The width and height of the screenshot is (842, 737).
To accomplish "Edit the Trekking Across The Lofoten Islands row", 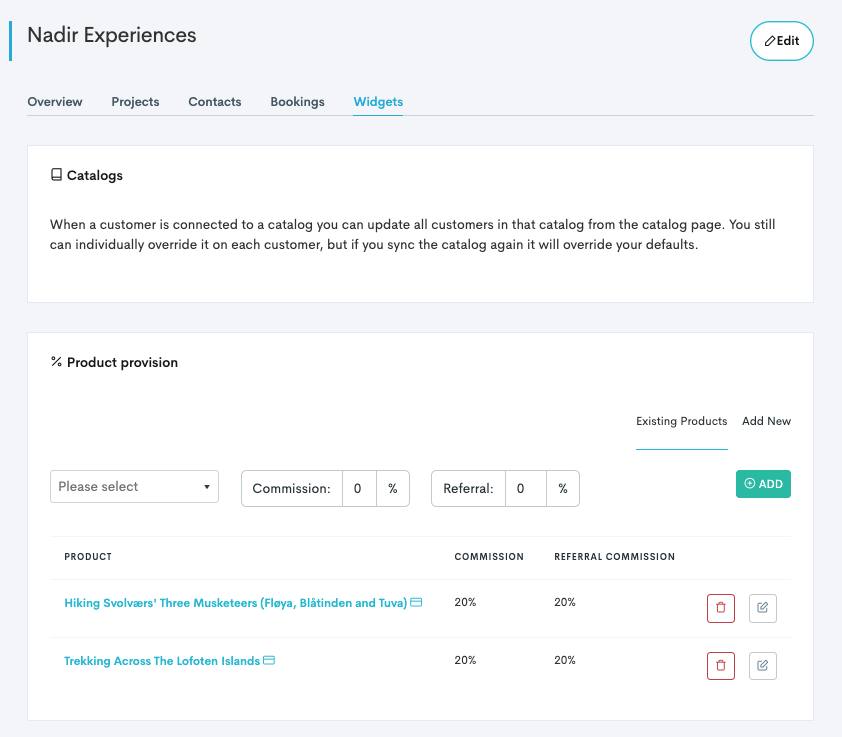I will coord(762,666).
